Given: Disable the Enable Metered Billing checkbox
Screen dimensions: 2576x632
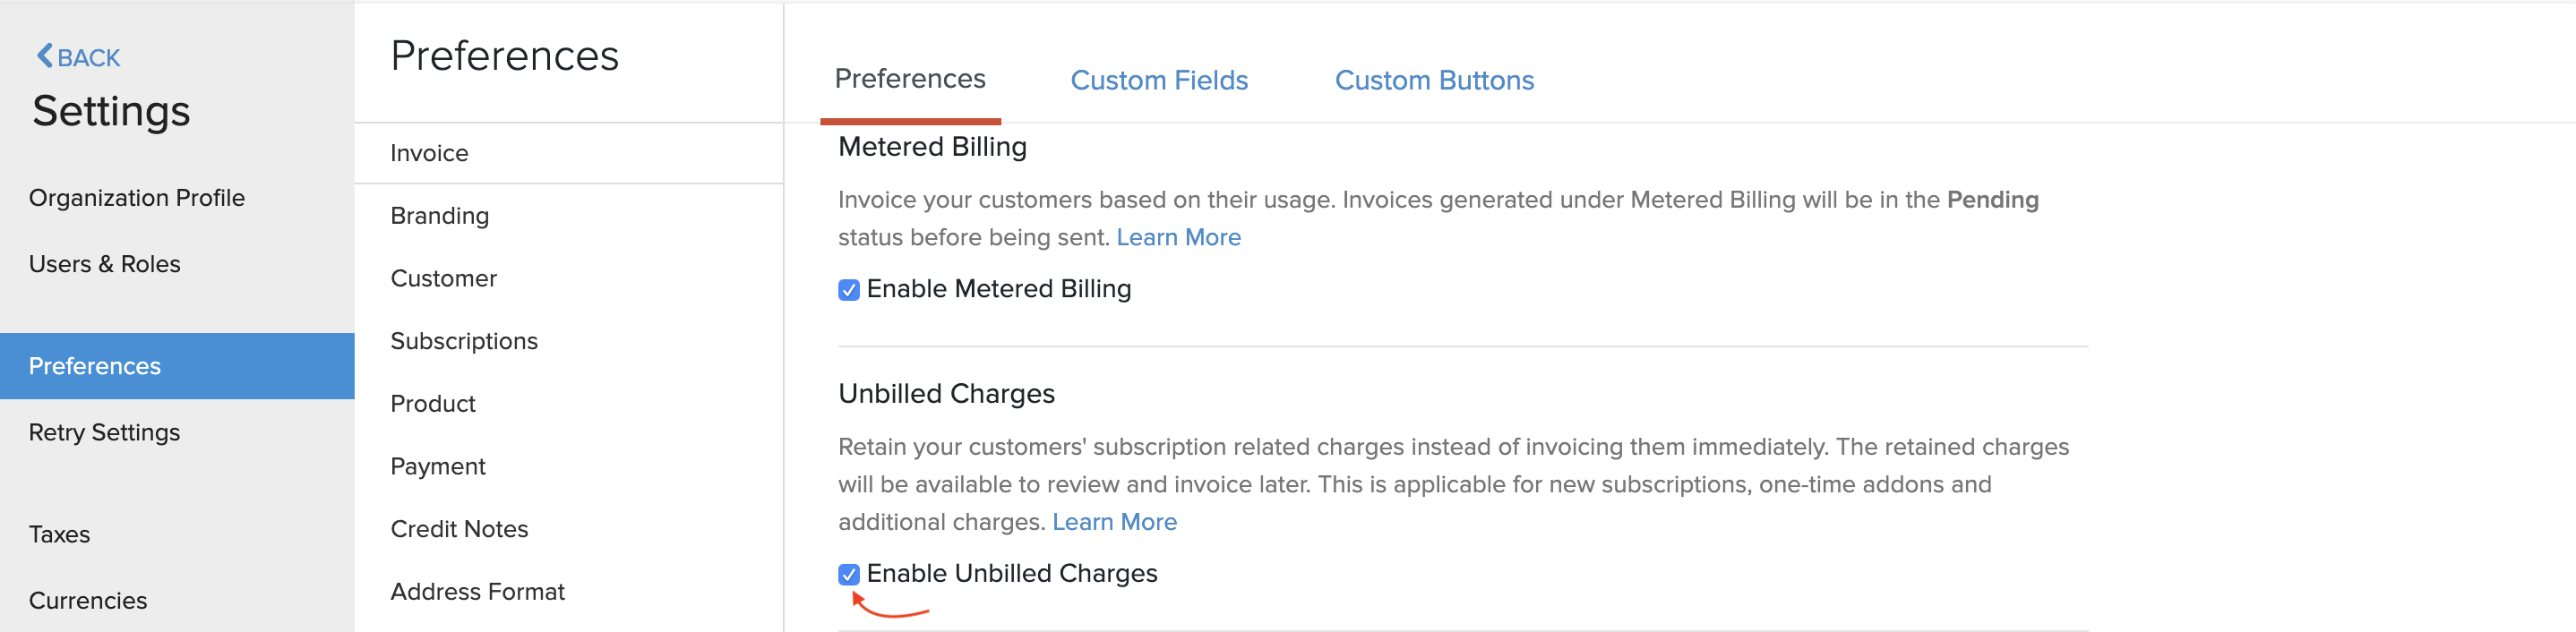Looking at the screenshot, I should point(849,290).
